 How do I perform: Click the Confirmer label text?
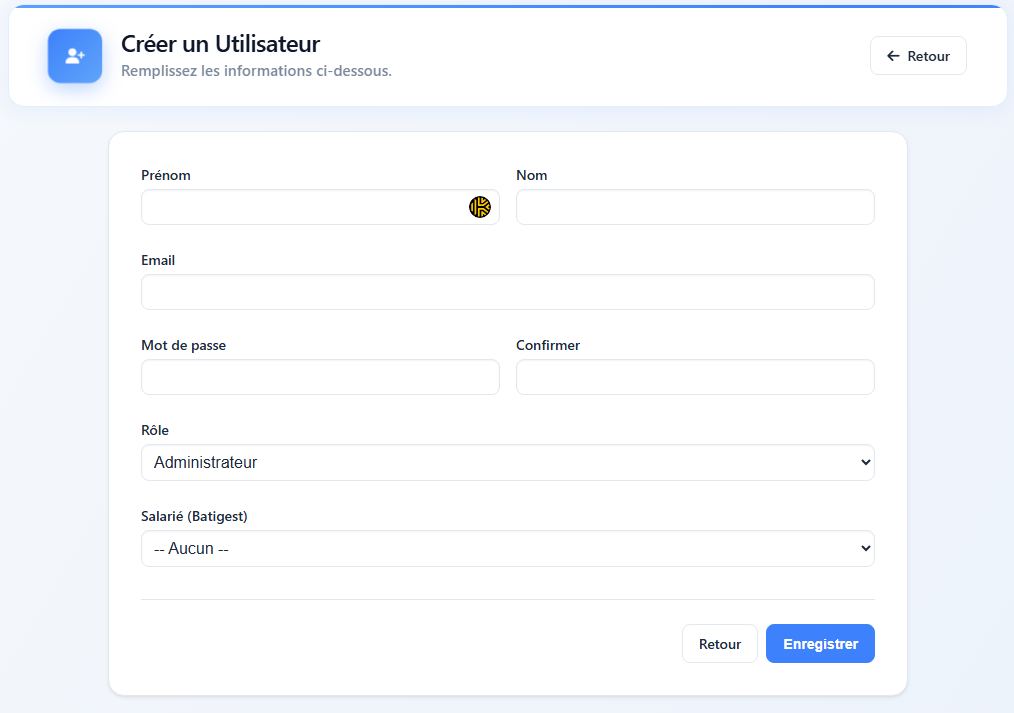548,345
